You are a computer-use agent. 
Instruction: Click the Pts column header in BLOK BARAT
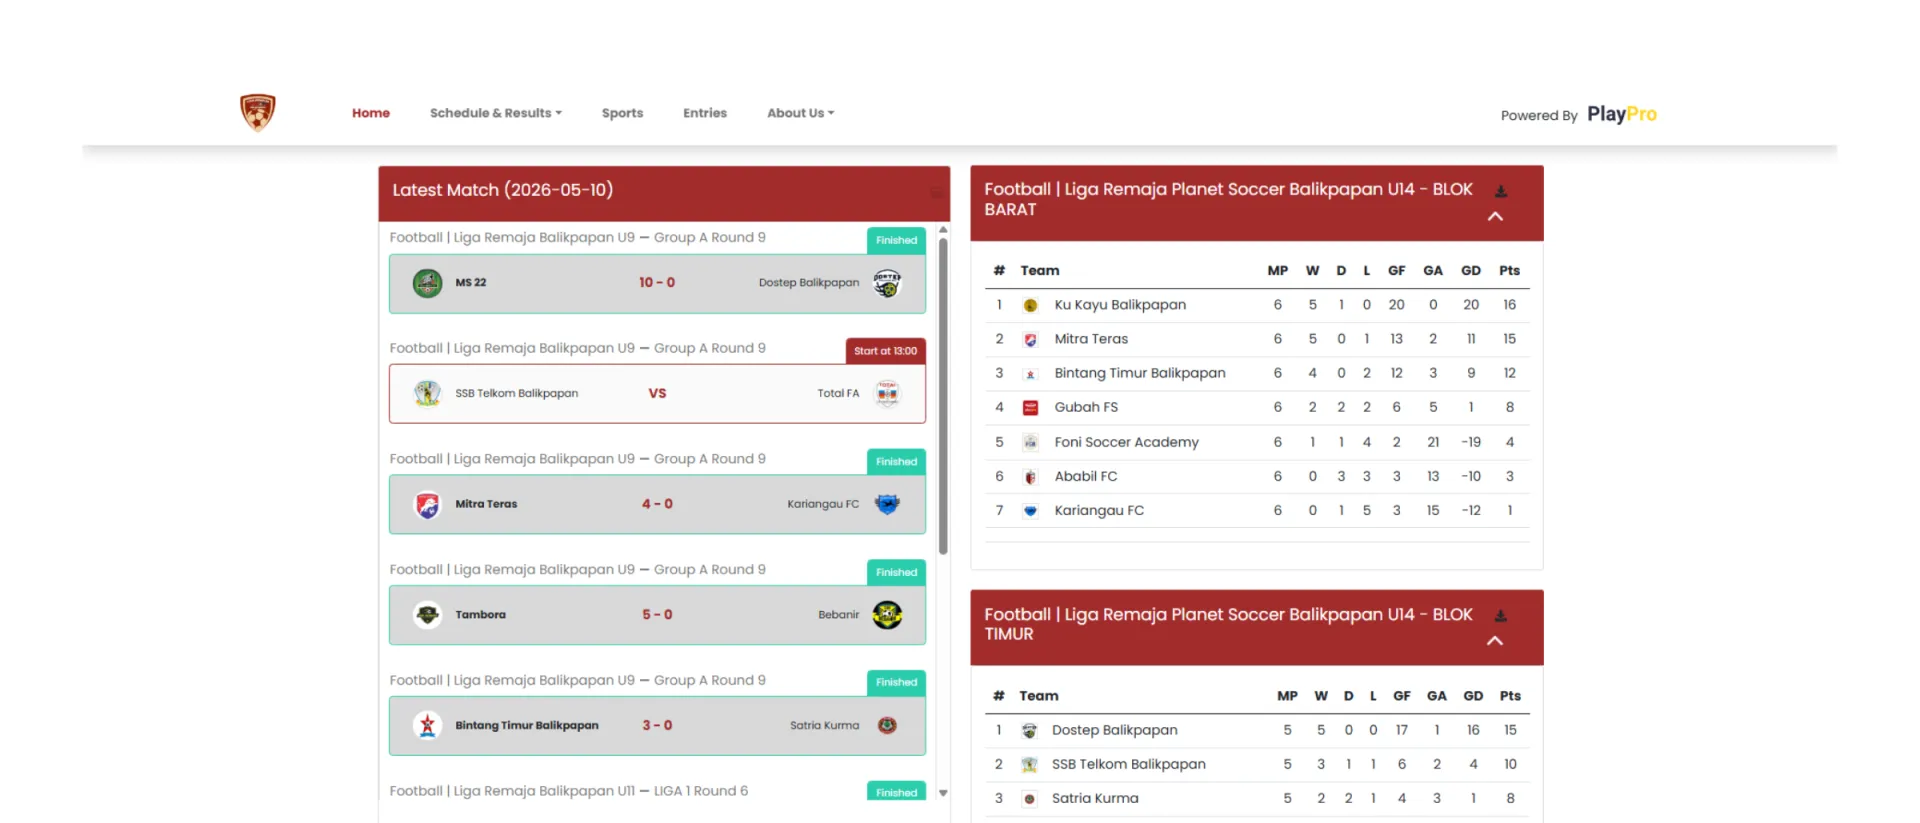1509,270
